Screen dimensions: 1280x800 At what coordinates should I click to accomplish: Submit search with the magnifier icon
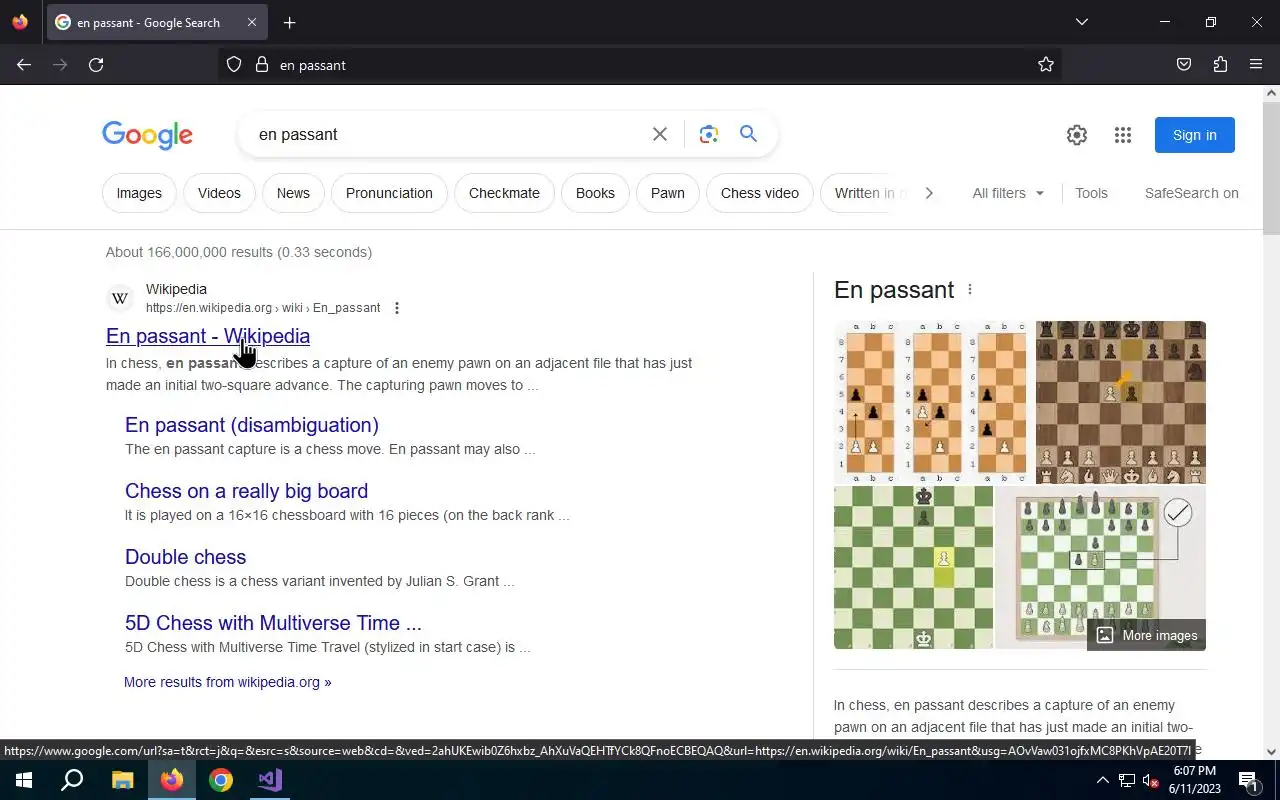pyautogui.click(x=748, y=134)
